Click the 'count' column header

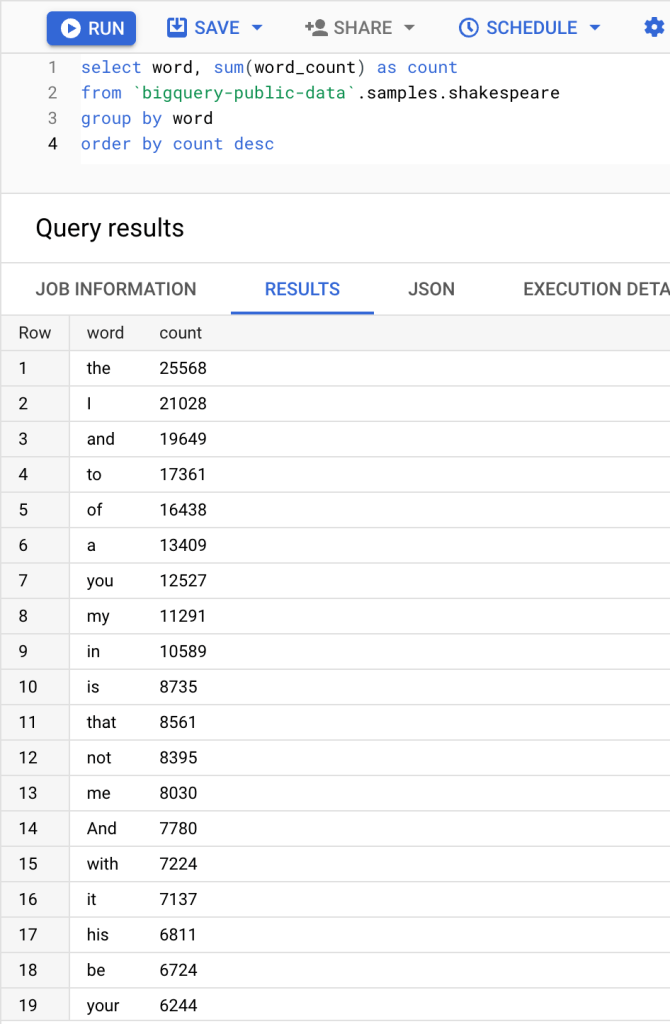point(180,333)
